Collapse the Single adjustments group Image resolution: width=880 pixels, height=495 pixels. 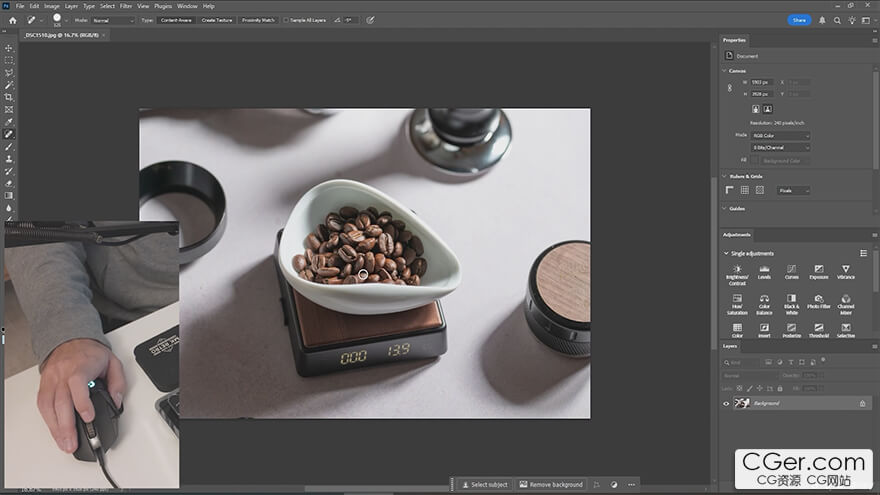pyautogui.click(x=726, y=254)
